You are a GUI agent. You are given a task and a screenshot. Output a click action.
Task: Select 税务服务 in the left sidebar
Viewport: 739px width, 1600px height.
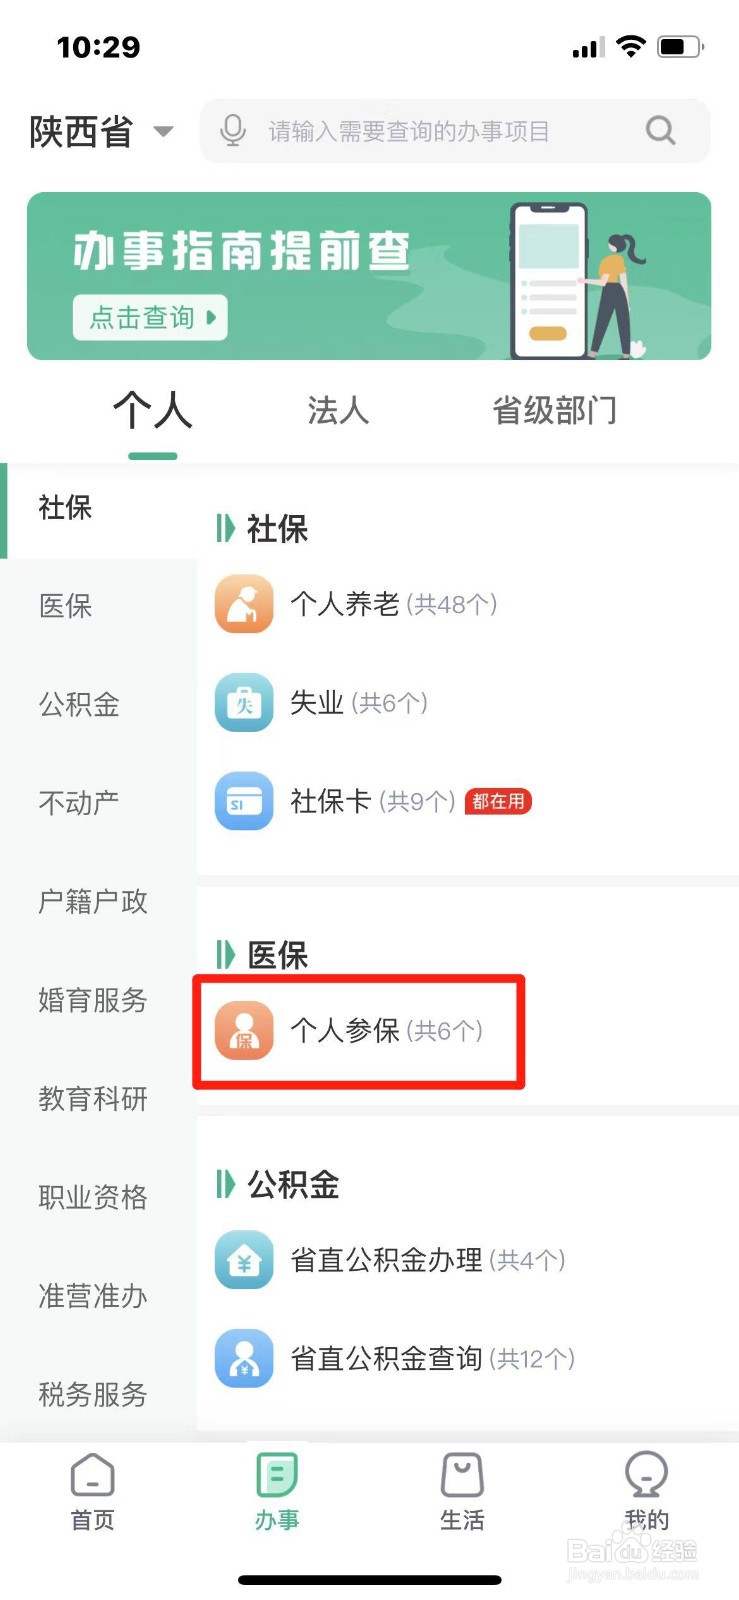coord(93,1394)
